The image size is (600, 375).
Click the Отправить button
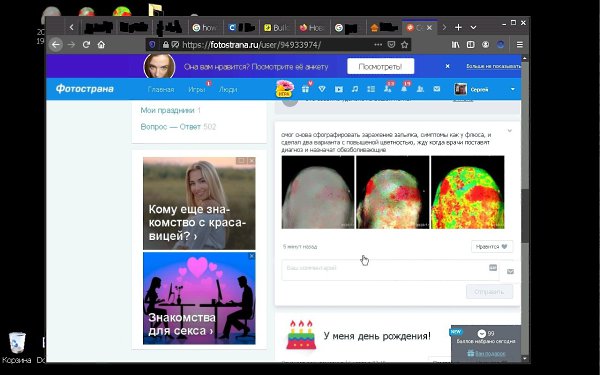click(489, 292)
